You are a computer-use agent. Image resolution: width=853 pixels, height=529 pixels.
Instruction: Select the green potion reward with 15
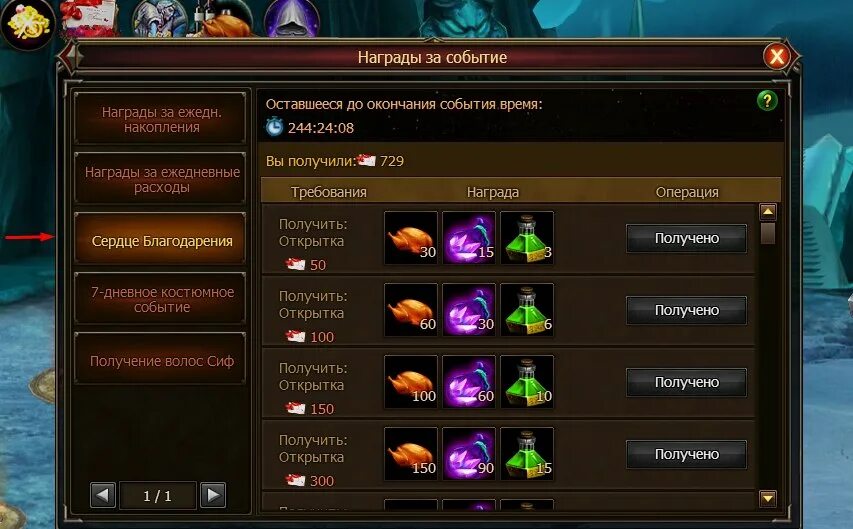(527, 453)
